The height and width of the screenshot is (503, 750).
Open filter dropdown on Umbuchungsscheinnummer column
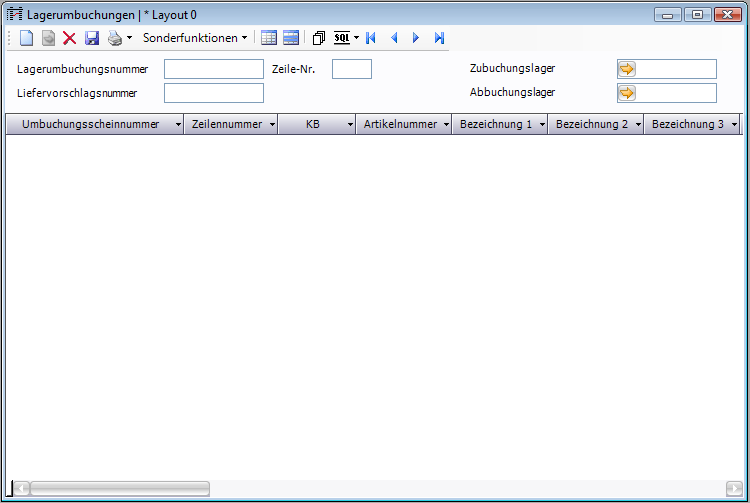point(178,125)
